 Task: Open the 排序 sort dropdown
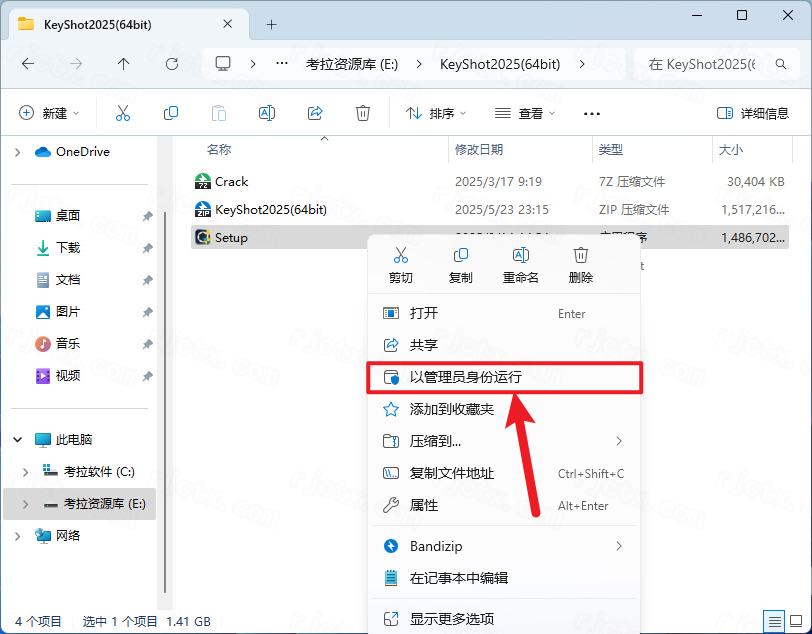(434, 113)
